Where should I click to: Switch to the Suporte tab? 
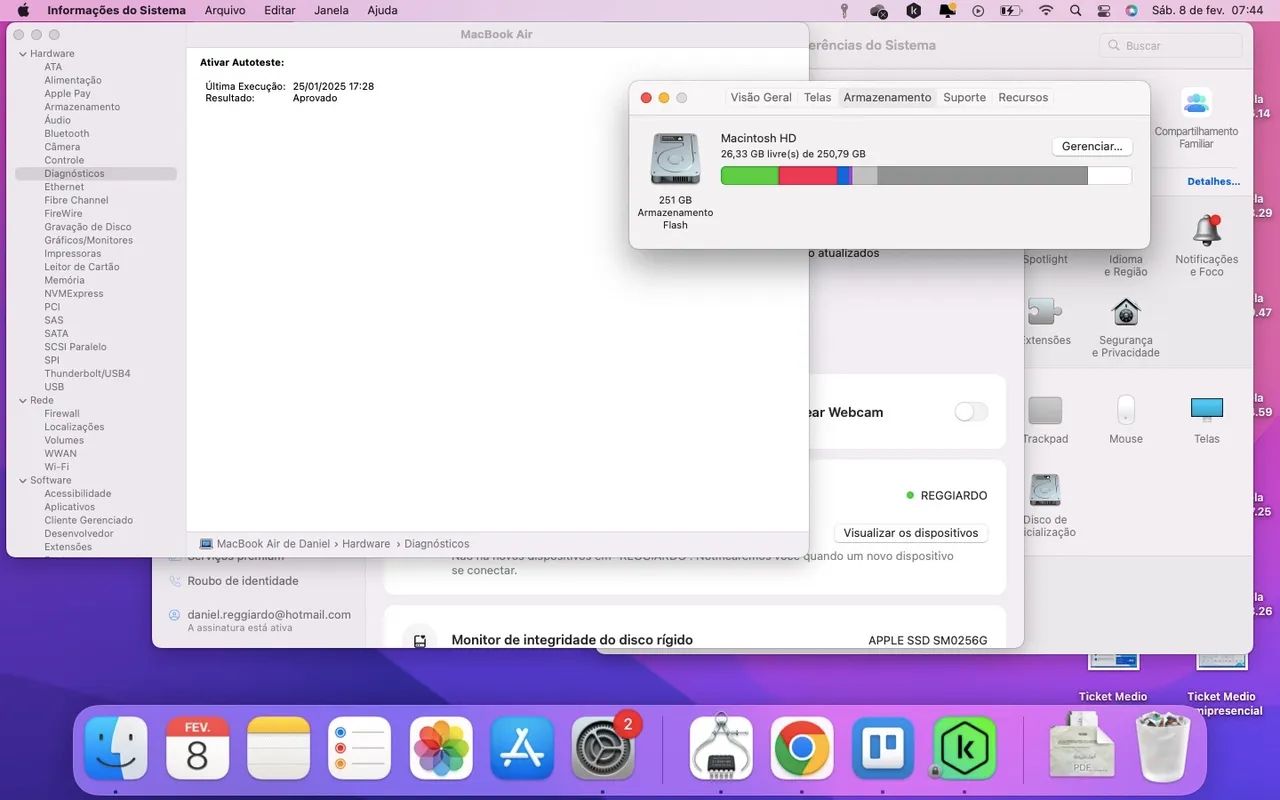click(x=964, y=97)
